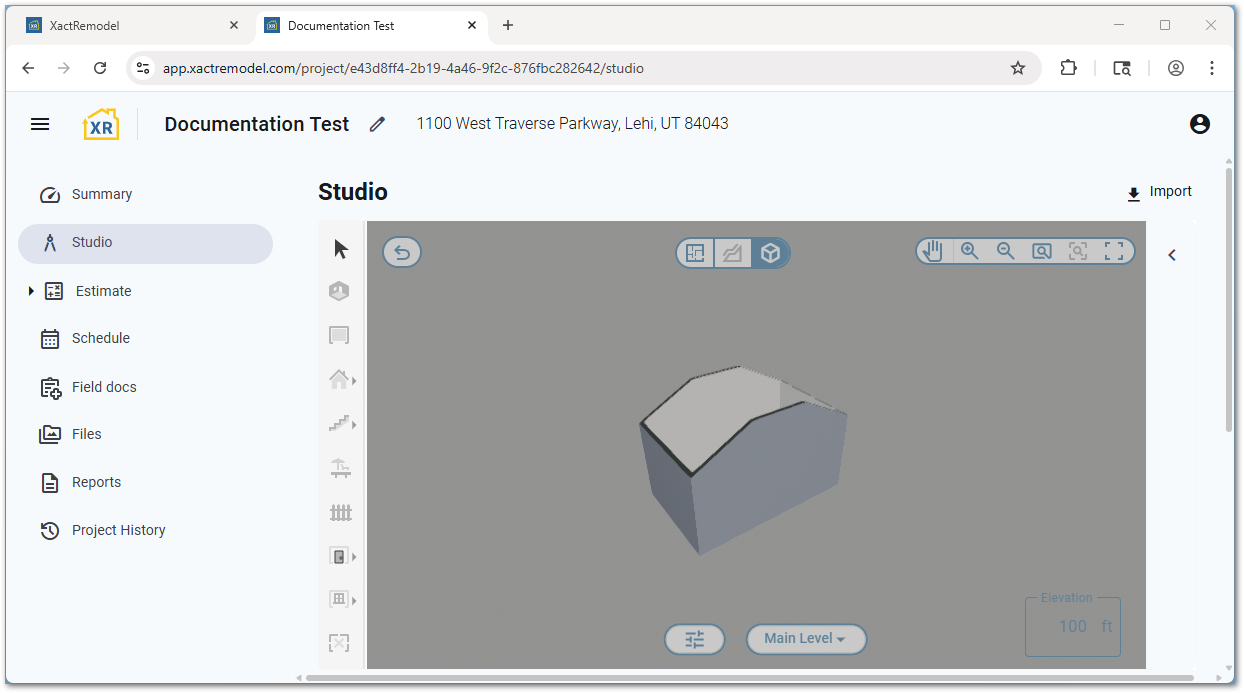Expand the right side panel chevron
Viewport: 1244px width, 693px height.
tap(1172, 255)
